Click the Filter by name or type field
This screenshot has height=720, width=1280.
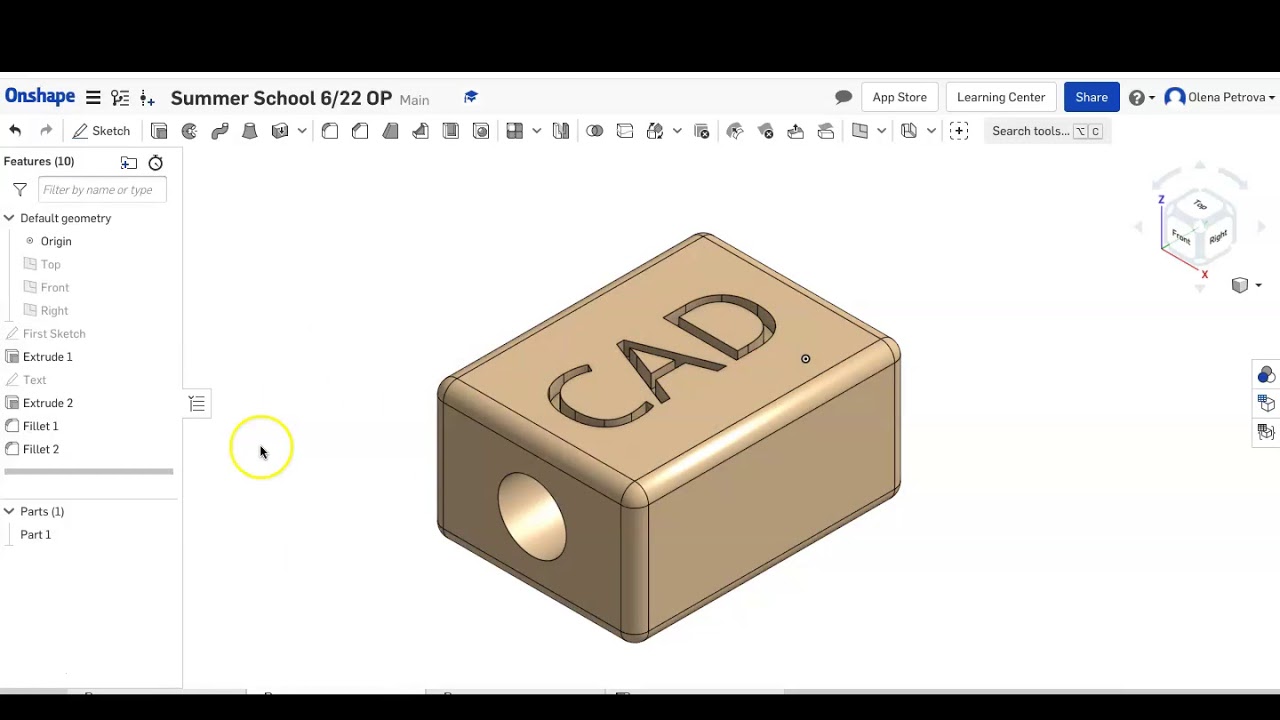coord(102,190)
